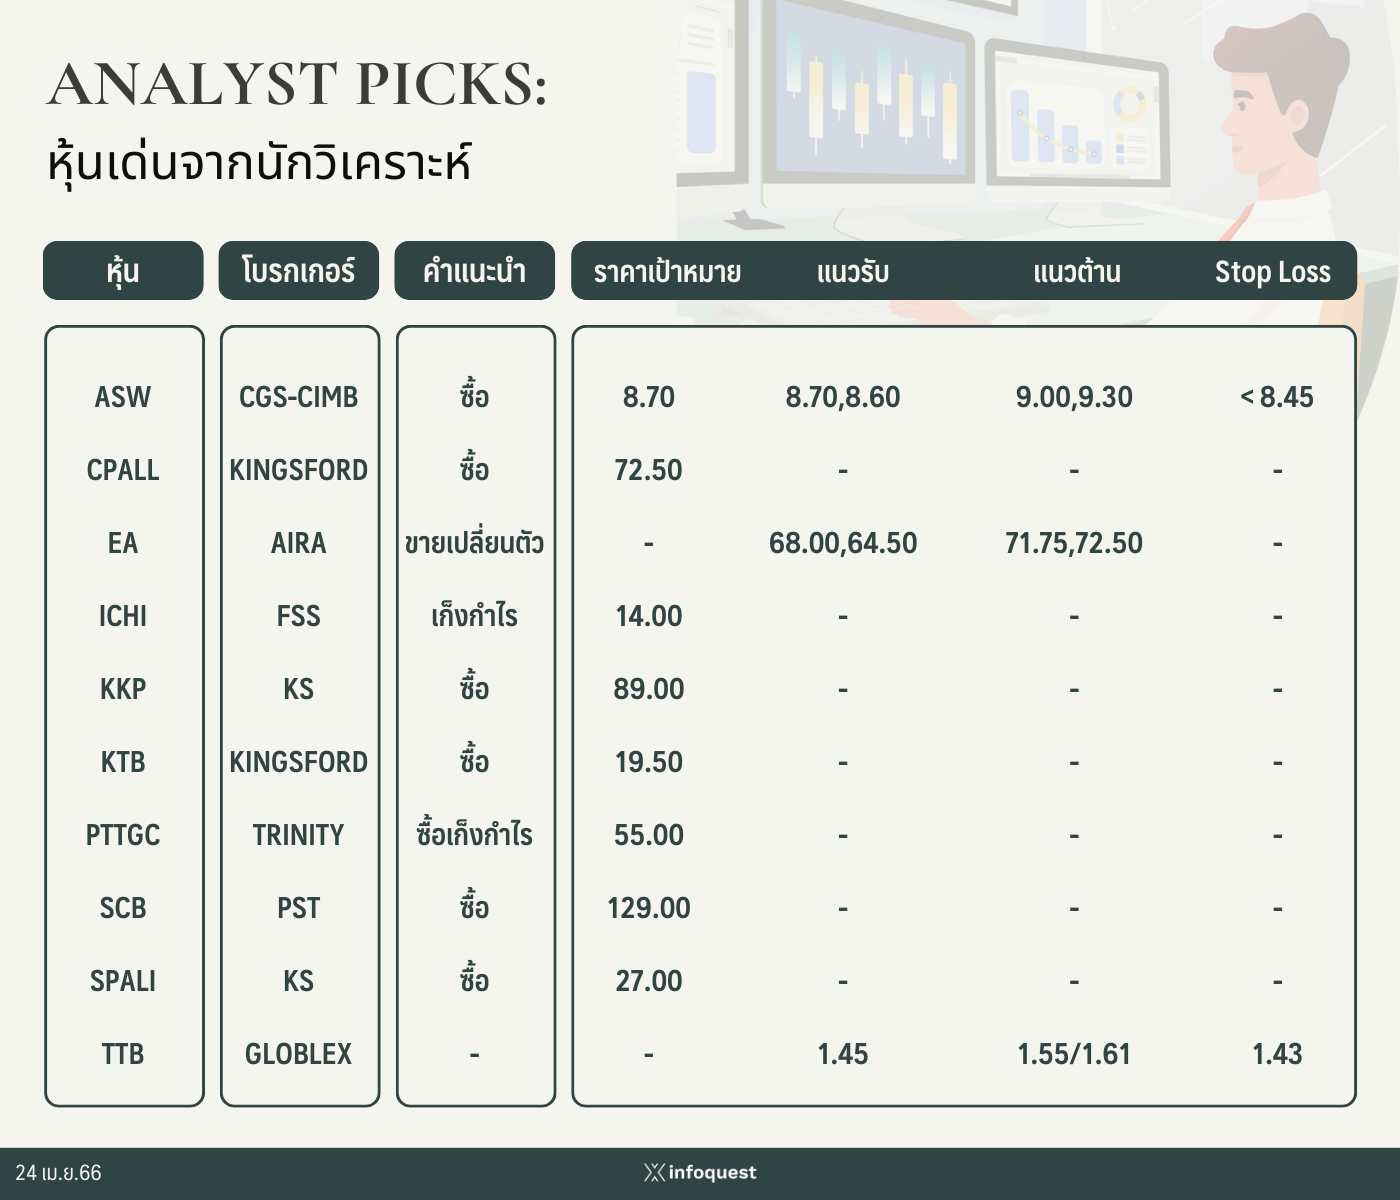
Task: Select KKP target price 89.00
Action: (649, 689)
